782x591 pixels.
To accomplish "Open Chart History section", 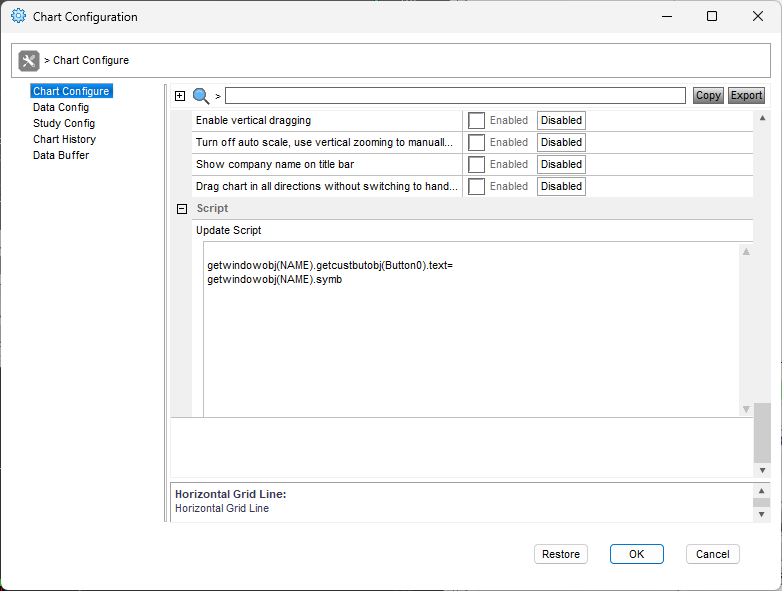I will pyautogui.click(x=64, y=139).
